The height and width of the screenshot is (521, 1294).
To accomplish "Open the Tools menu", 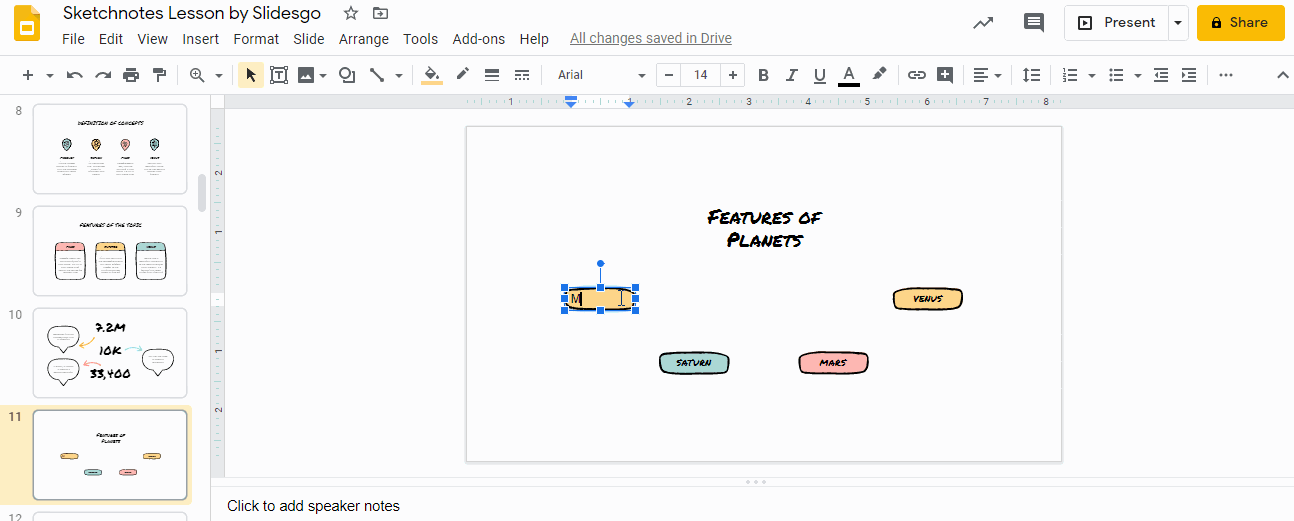I will tap(421, 39).
